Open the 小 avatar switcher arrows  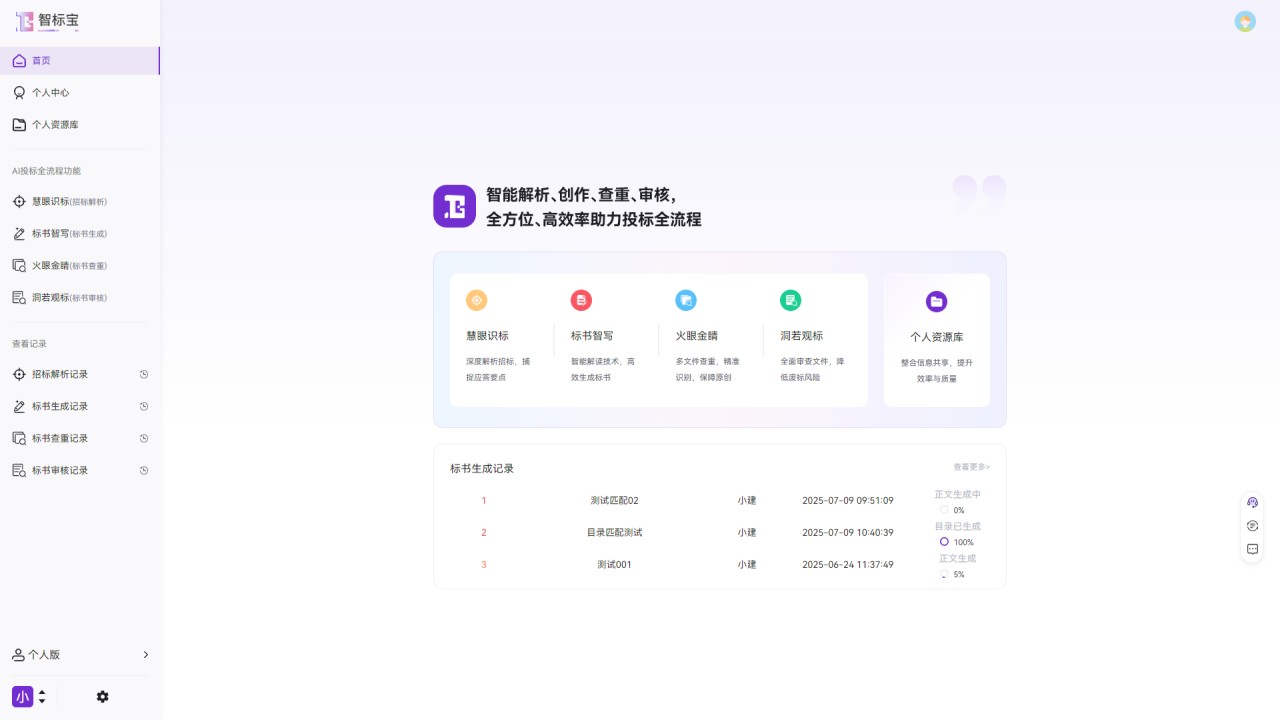pos(43,696)
